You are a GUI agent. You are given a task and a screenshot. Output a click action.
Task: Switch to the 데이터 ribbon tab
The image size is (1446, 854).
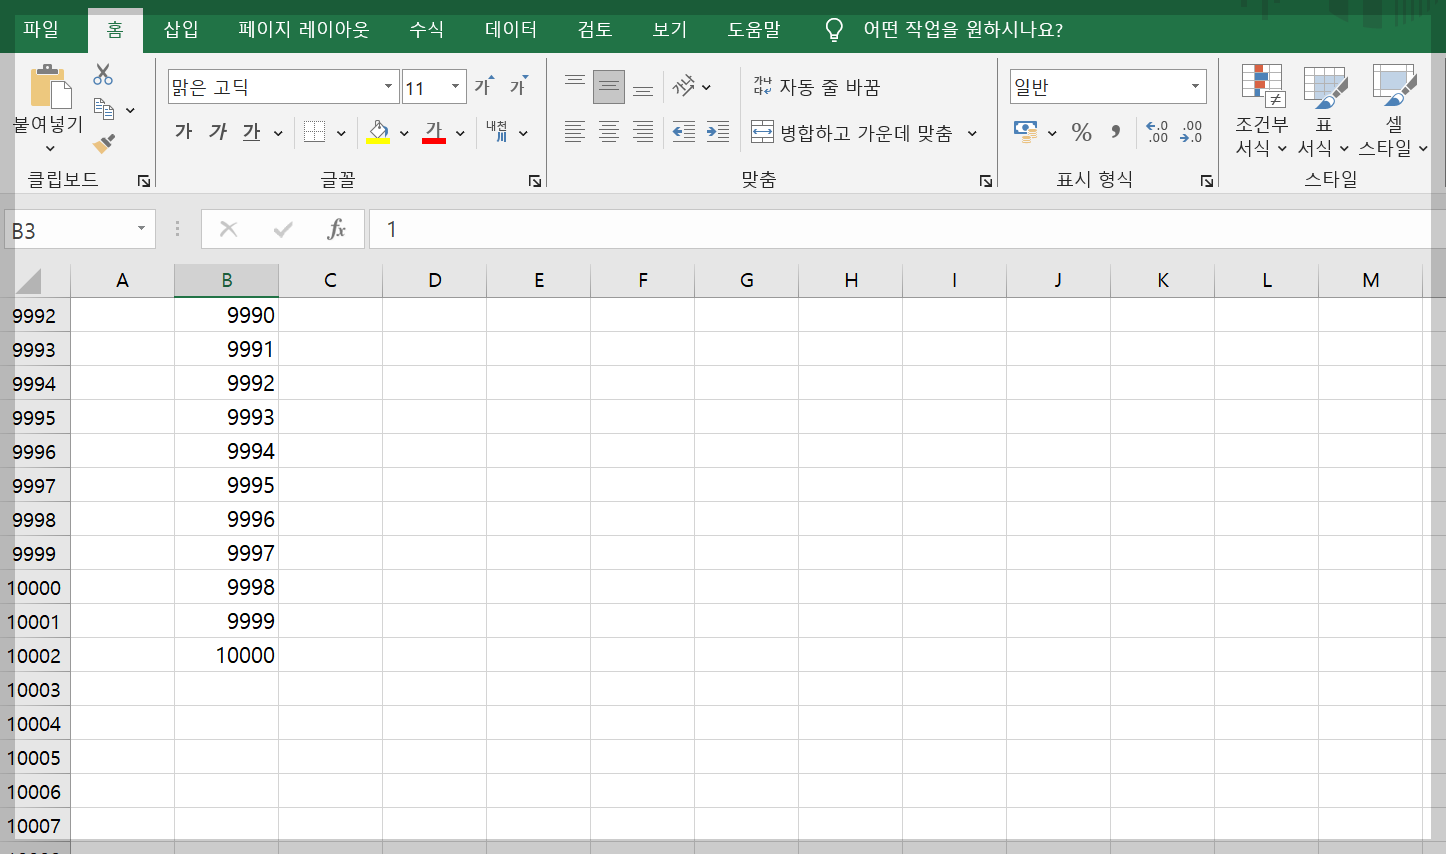[511, 30]
